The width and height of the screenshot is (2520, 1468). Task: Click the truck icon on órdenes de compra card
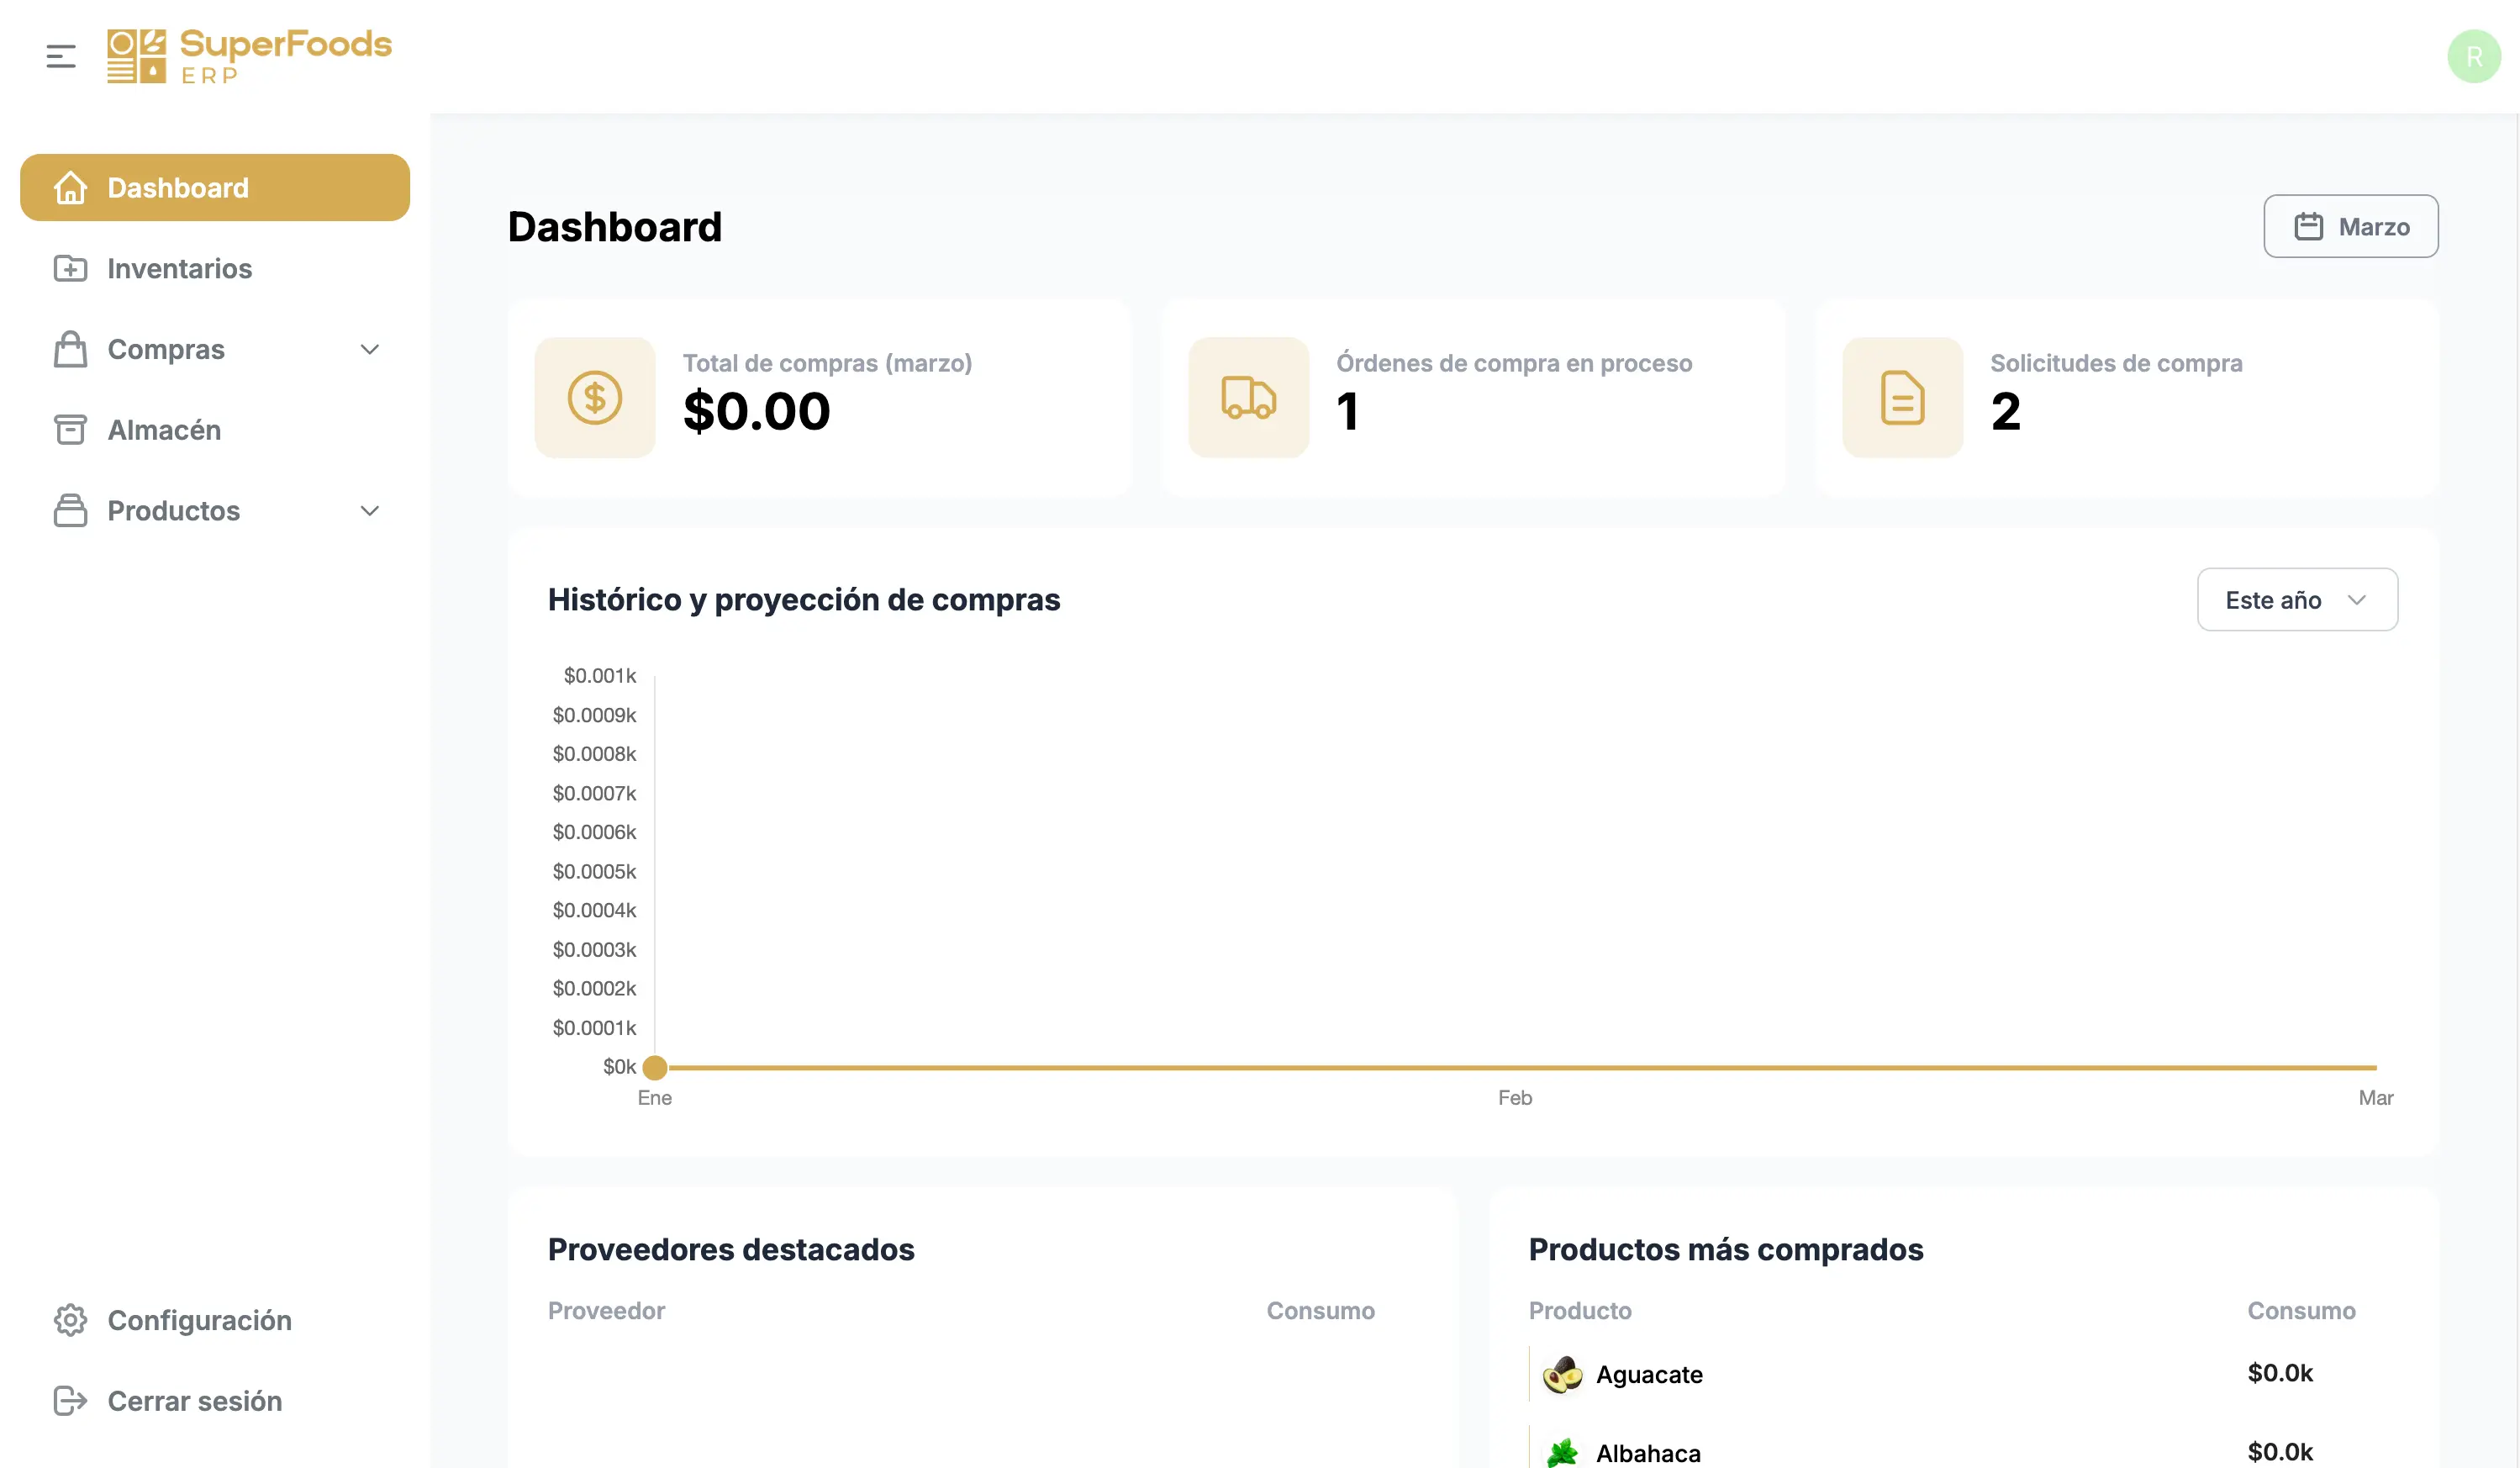[x=1247, y=398]
